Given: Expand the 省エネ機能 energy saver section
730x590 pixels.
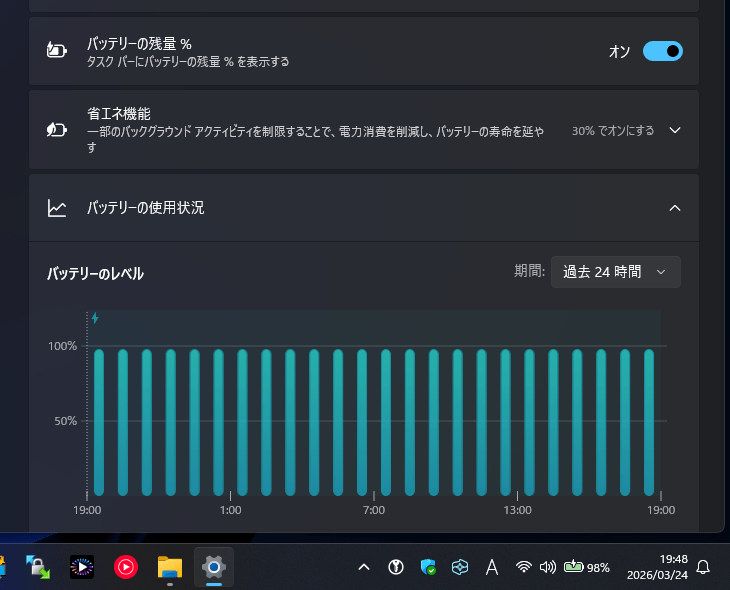Looking at the screenshot, I should click(x=674, y=131).
